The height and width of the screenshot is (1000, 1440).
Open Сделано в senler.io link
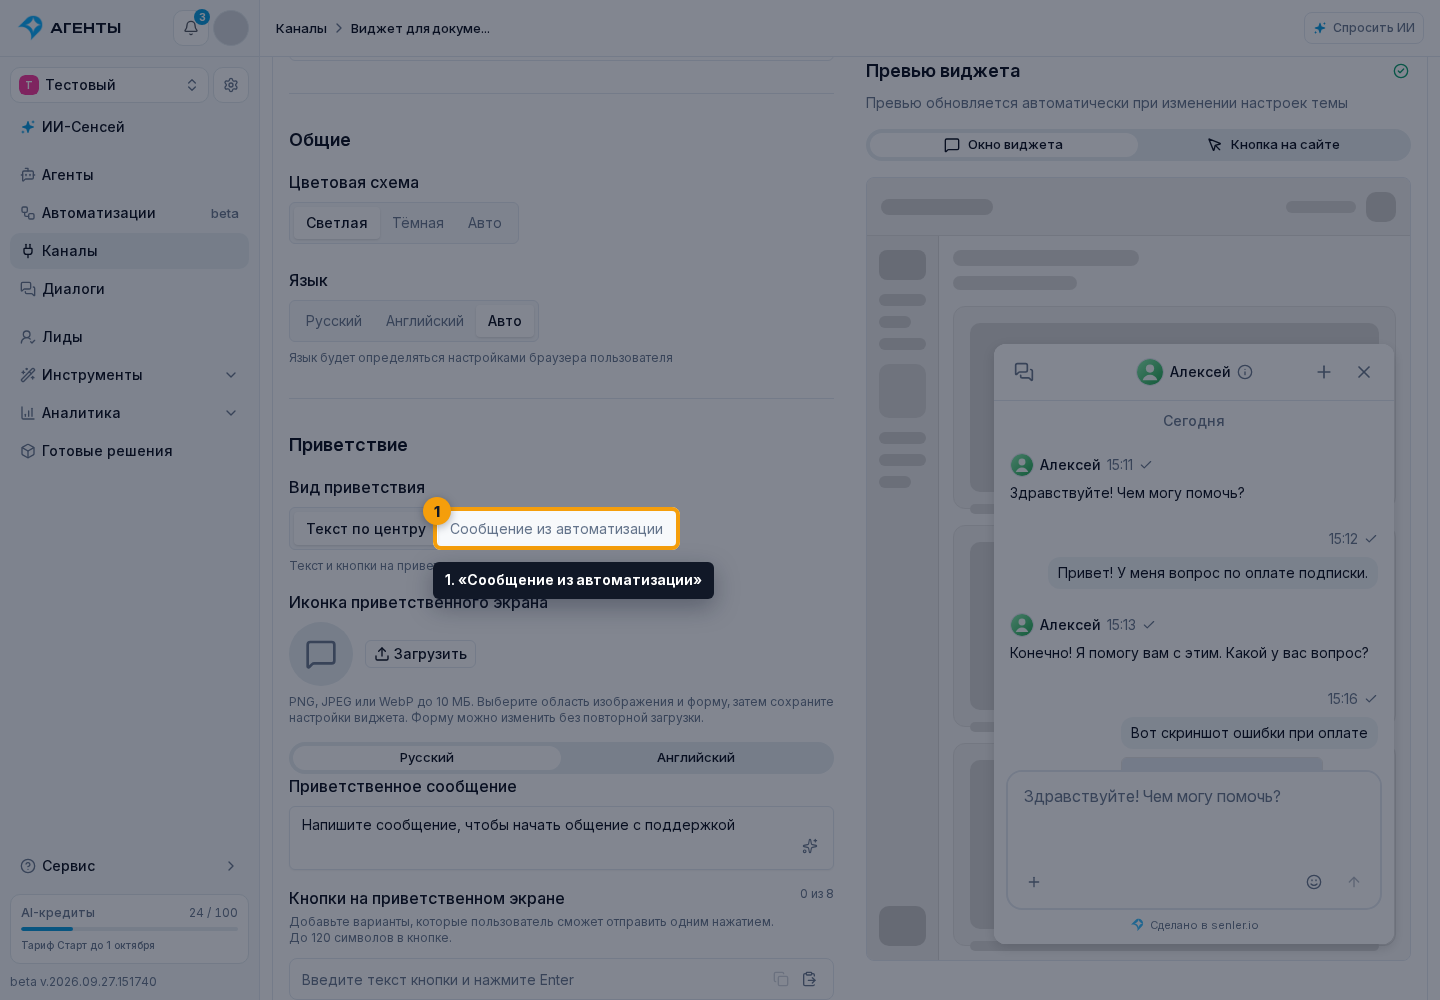click(1195, 925)
